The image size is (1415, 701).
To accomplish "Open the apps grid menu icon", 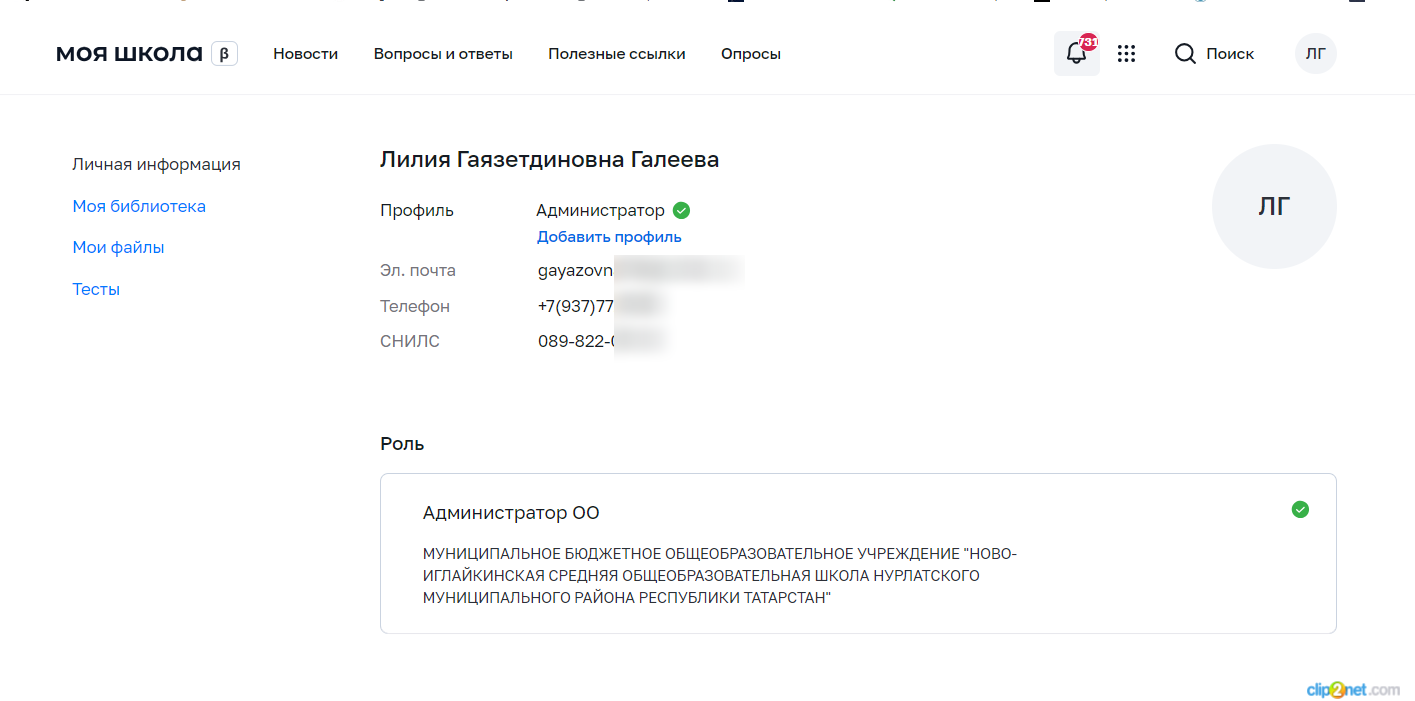I will tap(1126, 54).
